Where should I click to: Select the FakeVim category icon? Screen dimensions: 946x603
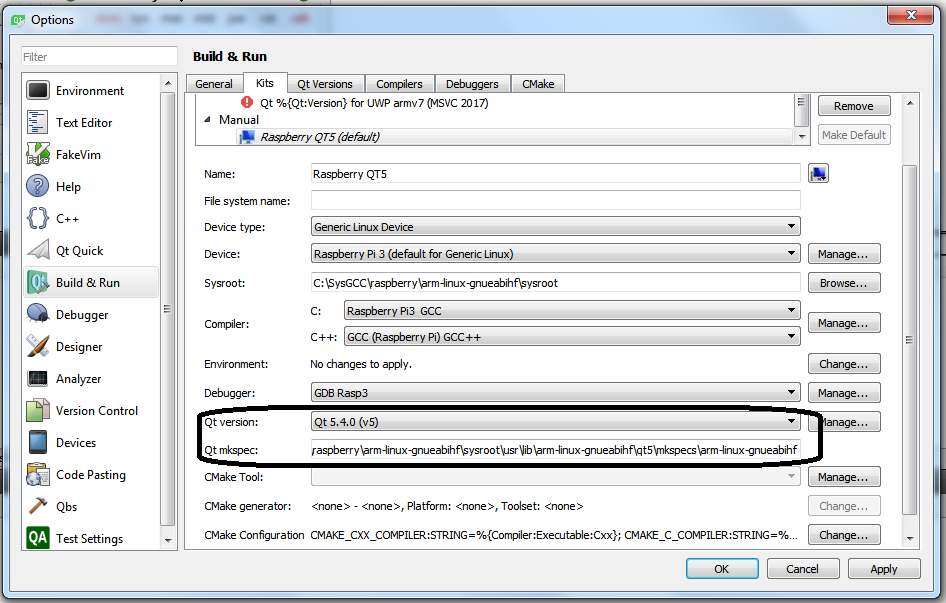pyautogui.click(x=37, y=155)
